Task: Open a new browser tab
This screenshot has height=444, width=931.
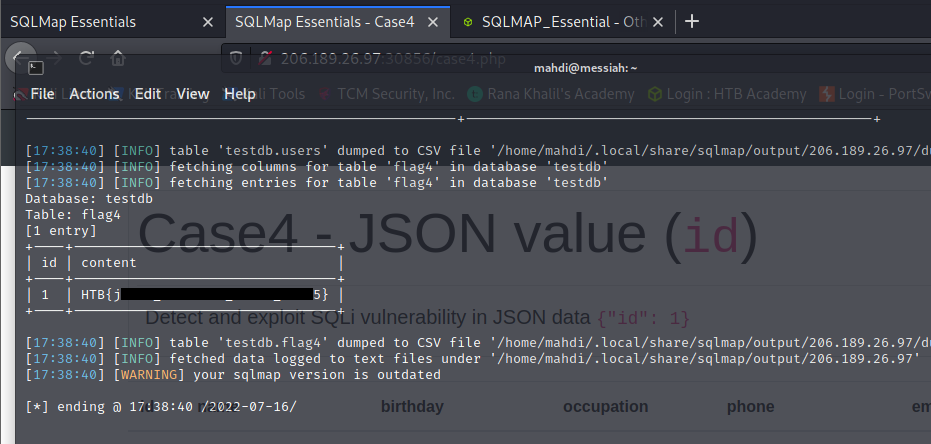Action: coord(692,22)
